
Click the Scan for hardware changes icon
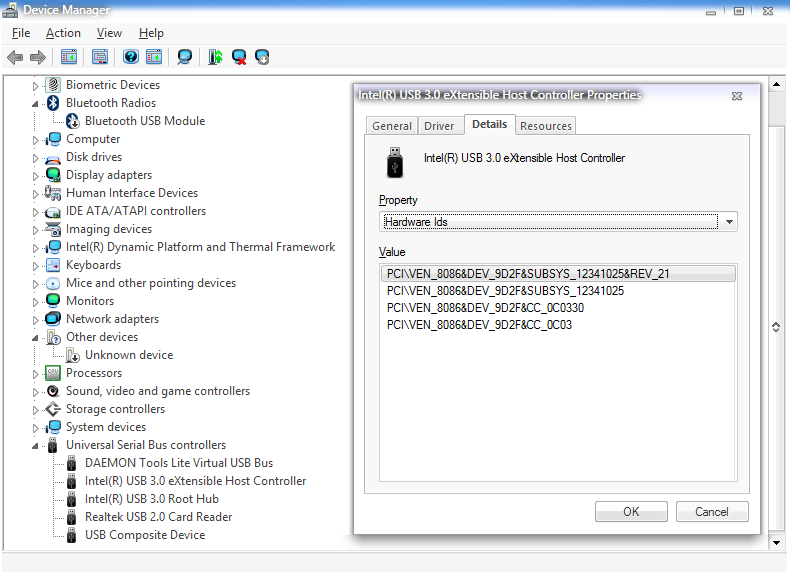coord(185,57)
